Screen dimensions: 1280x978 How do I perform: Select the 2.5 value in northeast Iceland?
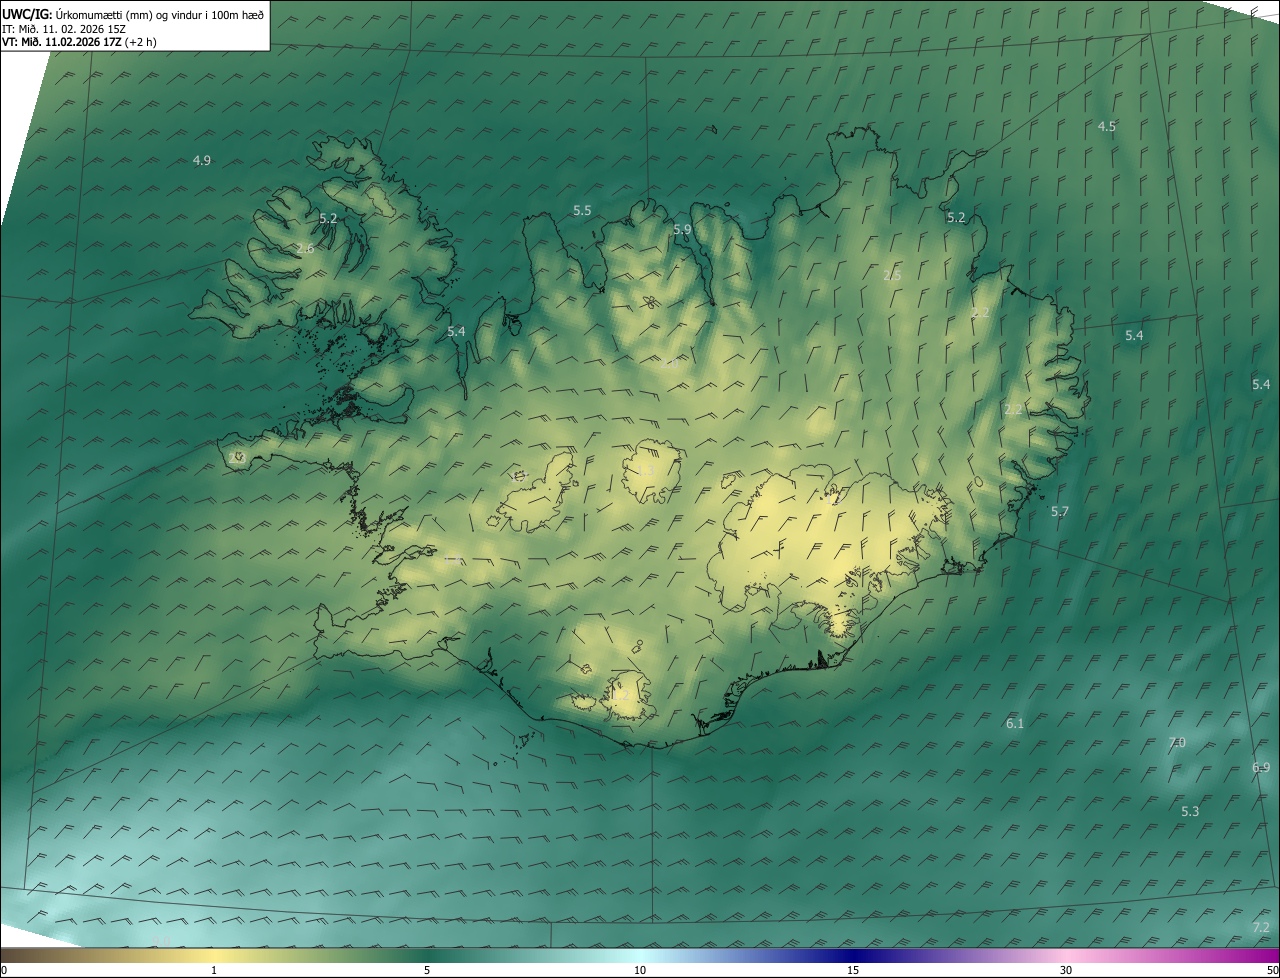(x=892, y=276)
